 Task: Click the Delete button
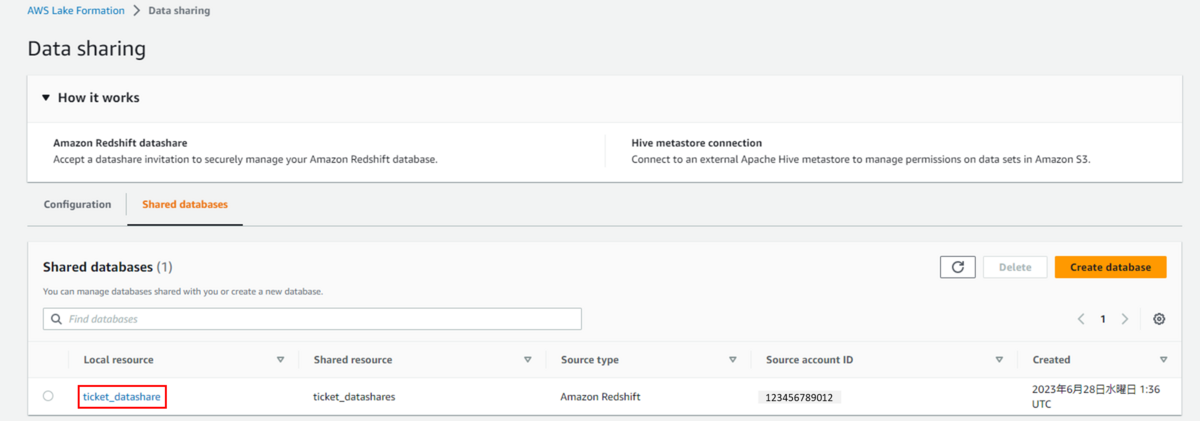1015,267
